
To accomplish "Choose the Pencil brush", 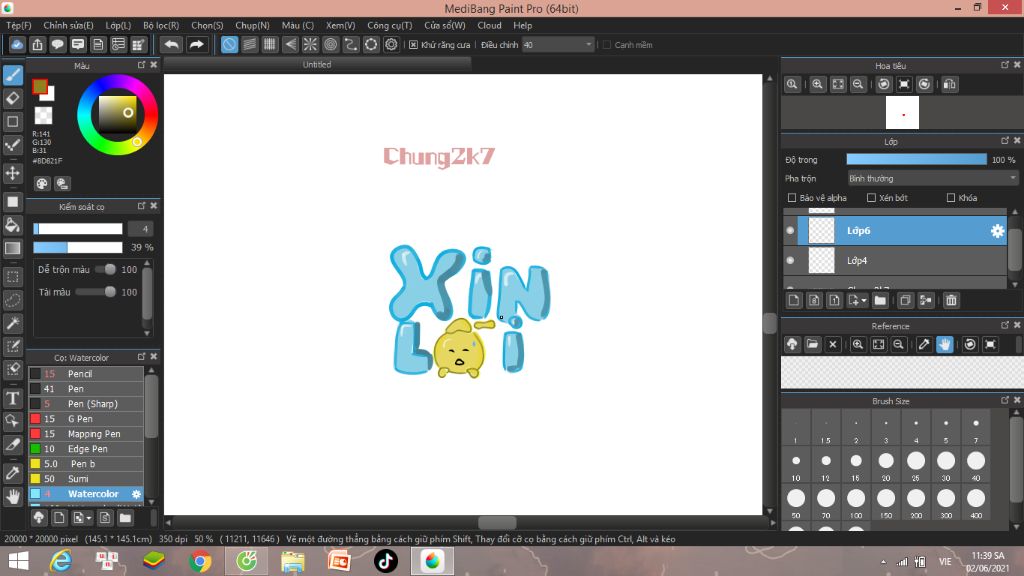I will coord(86,374).
